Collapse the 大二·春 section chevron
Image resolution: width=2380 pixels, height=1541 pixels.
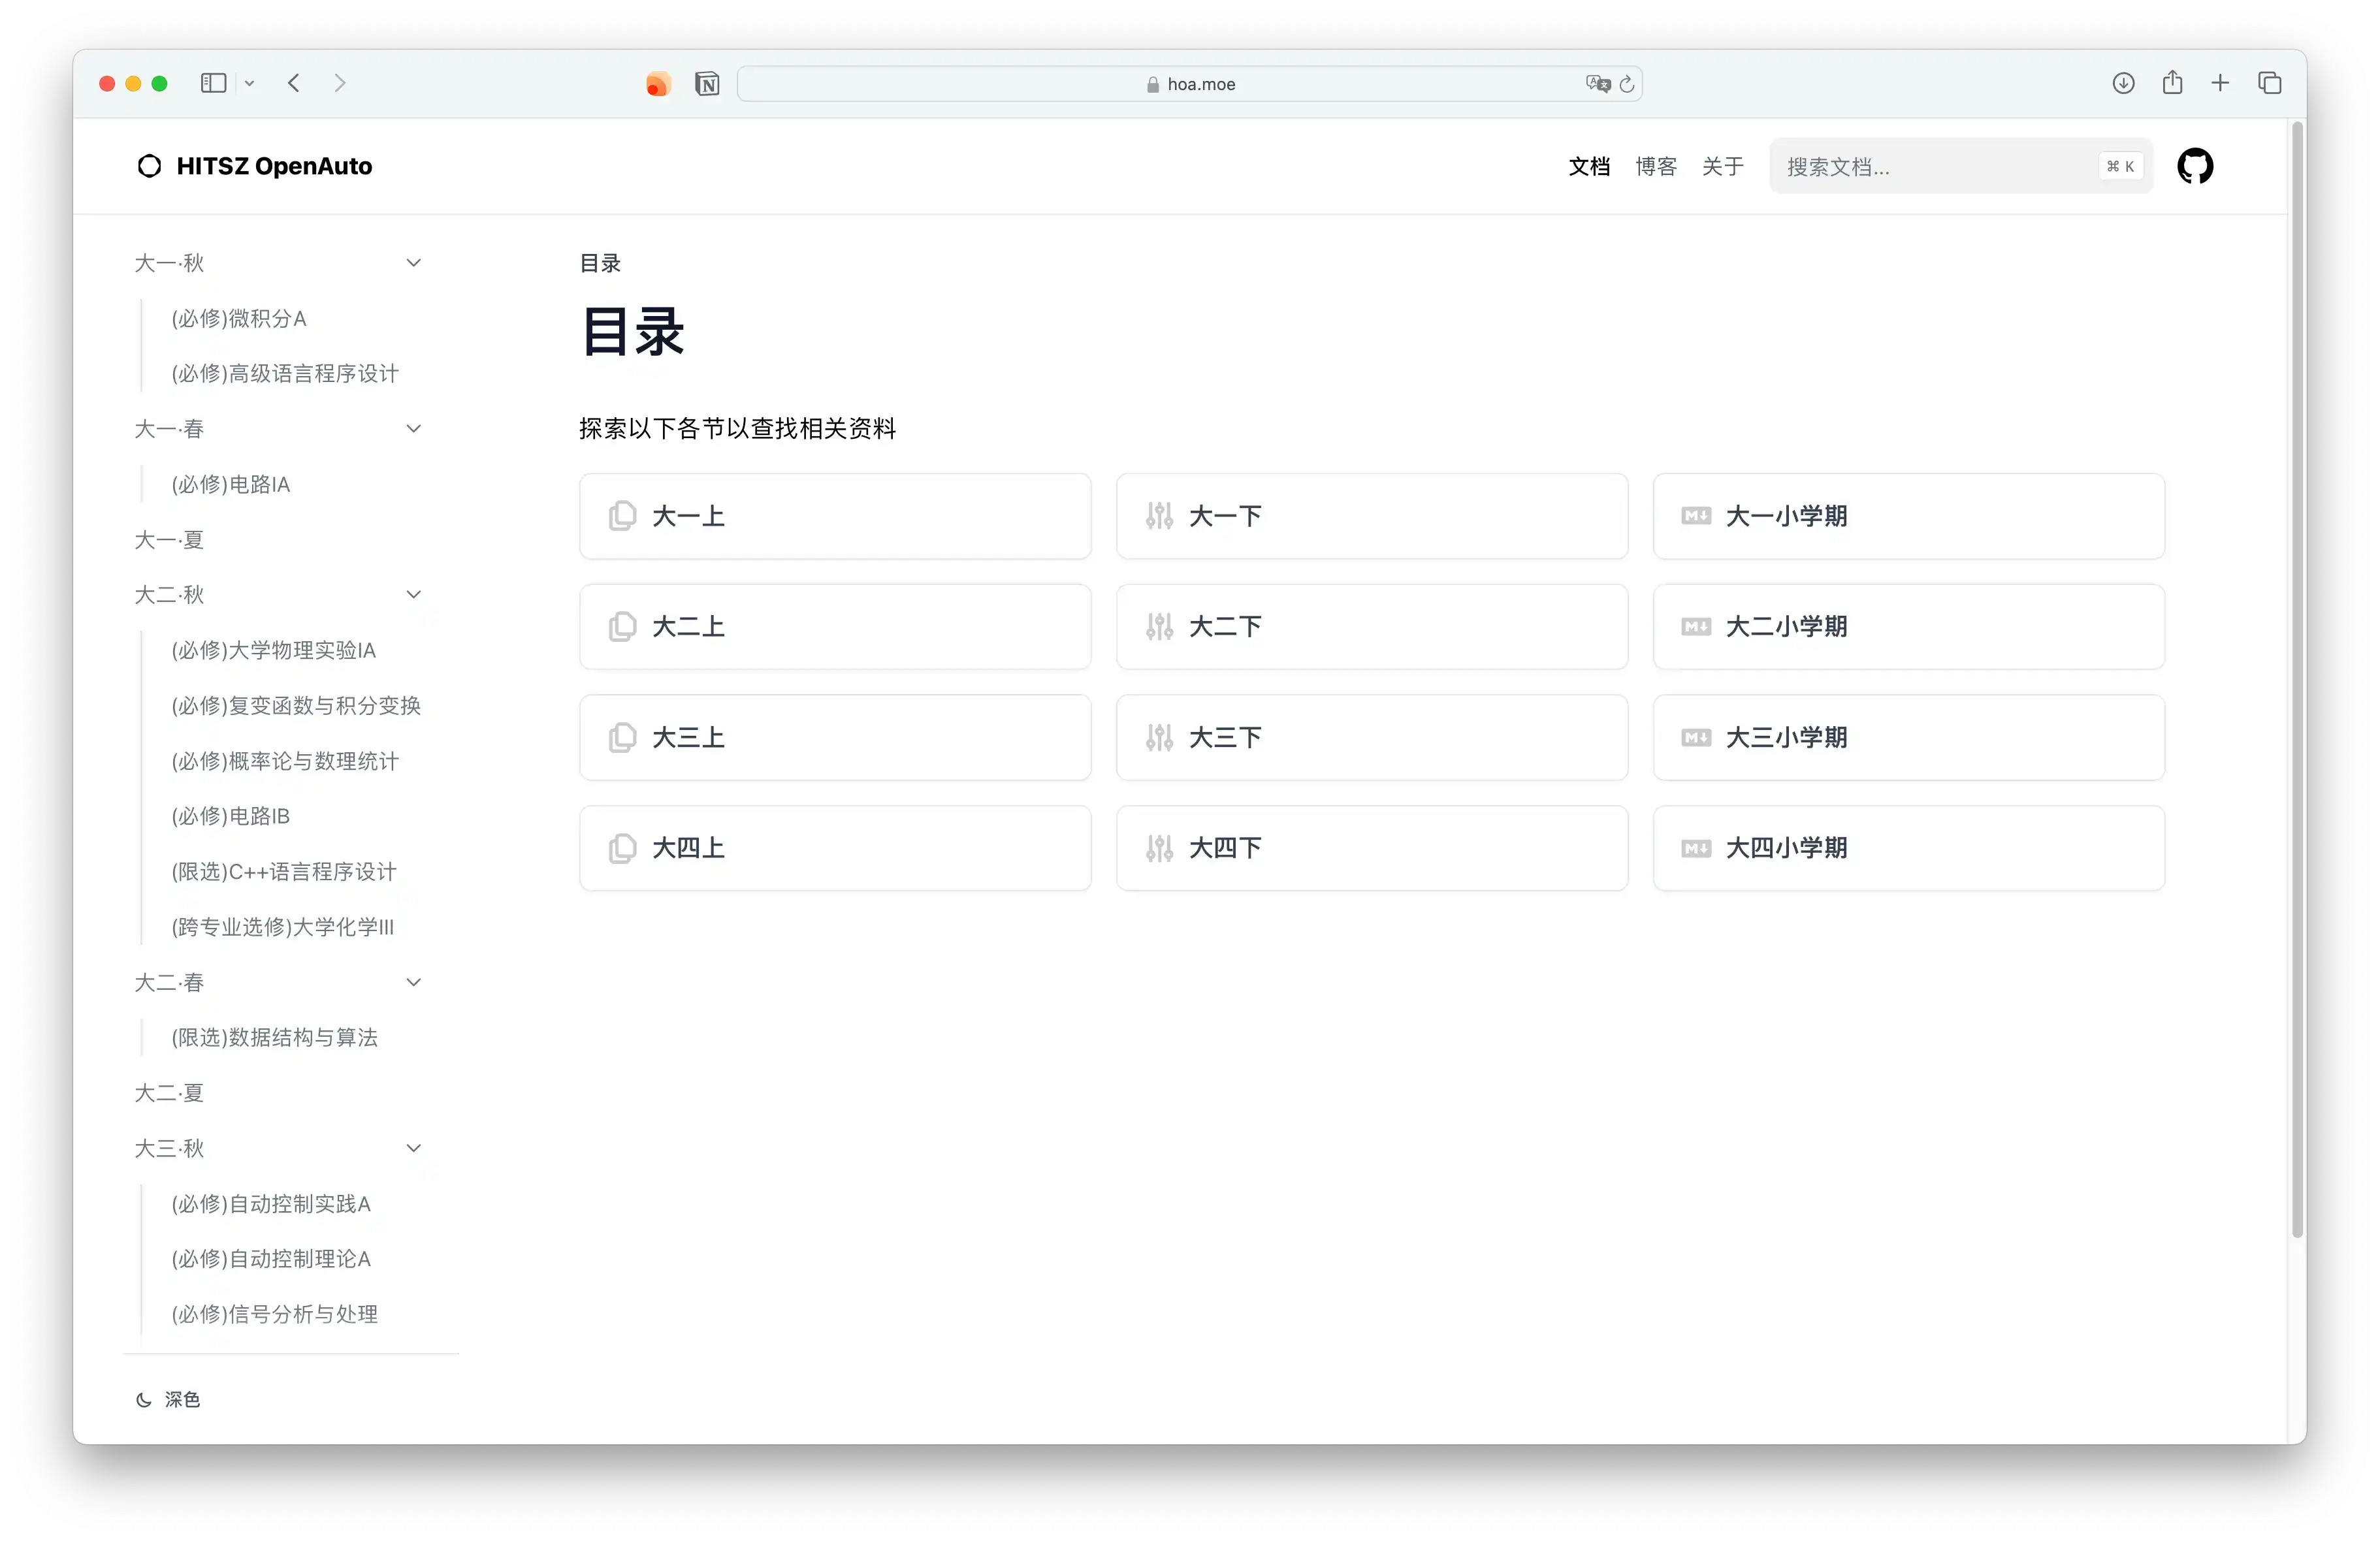[x=414, y=982]
